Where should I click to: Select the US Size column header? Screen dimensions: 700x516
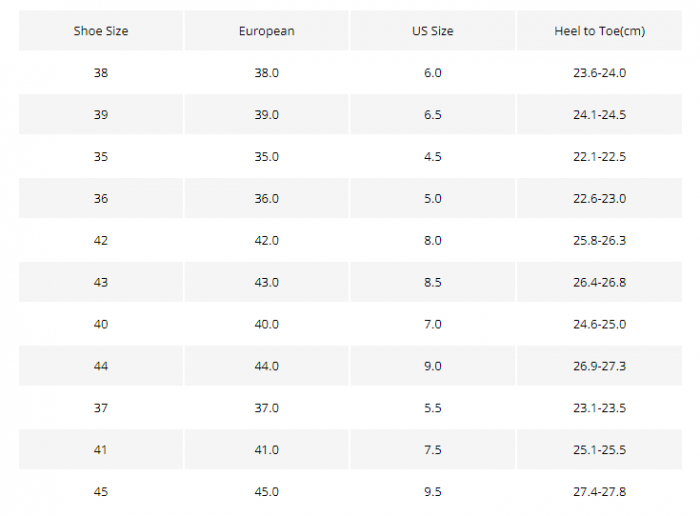point(432,31)
